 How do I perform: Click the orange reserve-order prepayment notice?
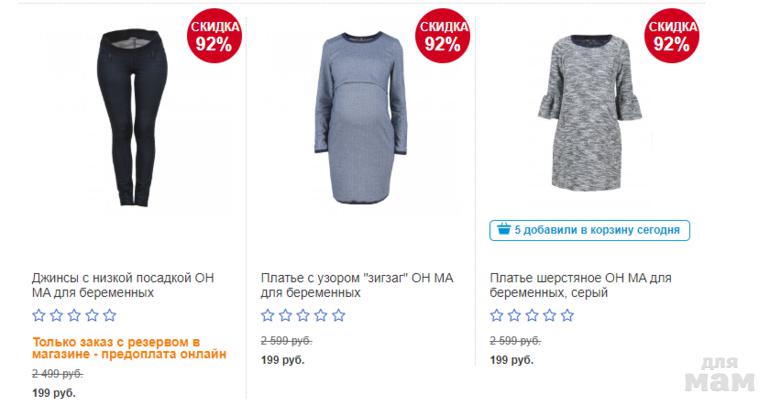[130, 347]
